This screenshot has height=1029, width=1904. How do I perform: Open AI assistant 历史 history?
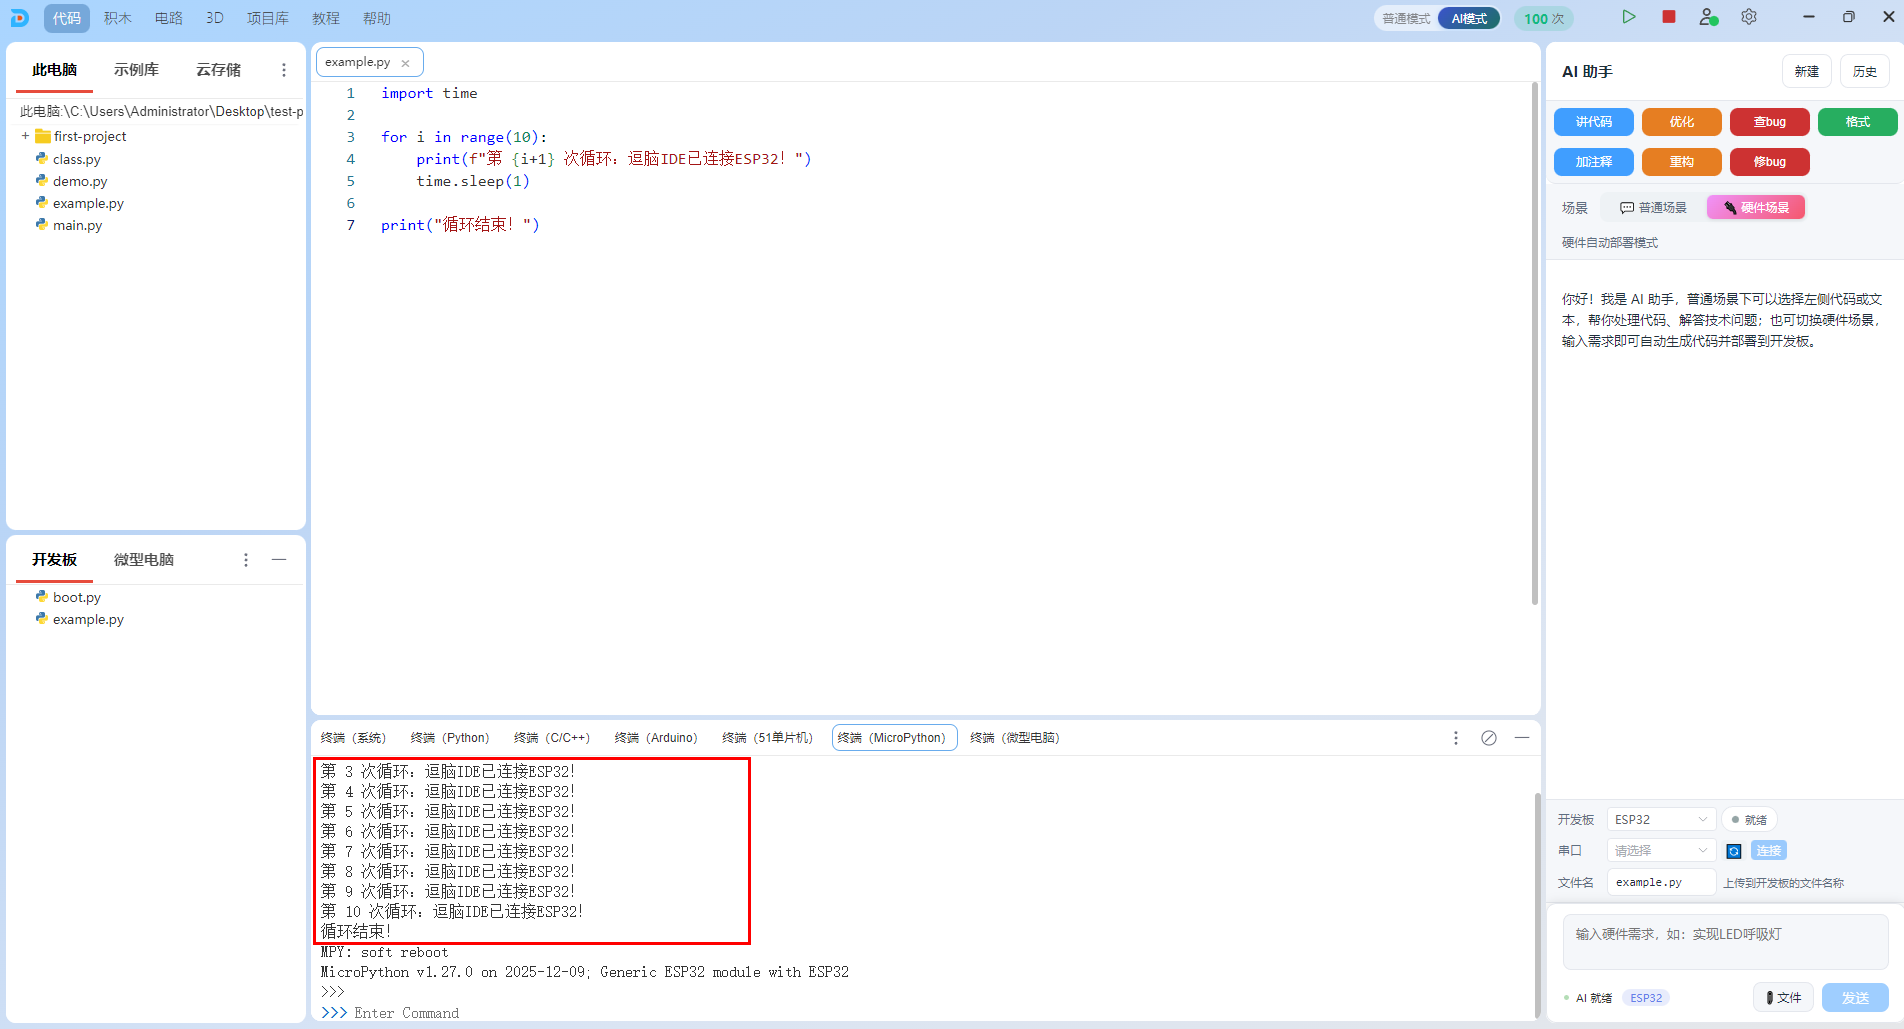click(1865, 72)
